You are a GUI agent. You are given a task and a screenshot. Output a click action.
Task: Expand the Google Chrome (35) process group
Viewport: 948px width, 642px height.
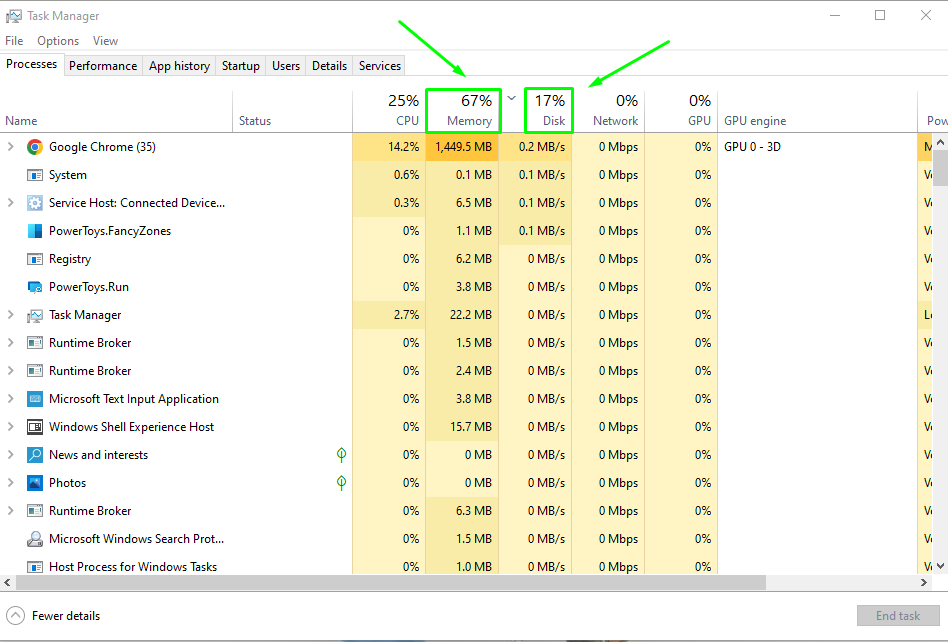point(10,147)
